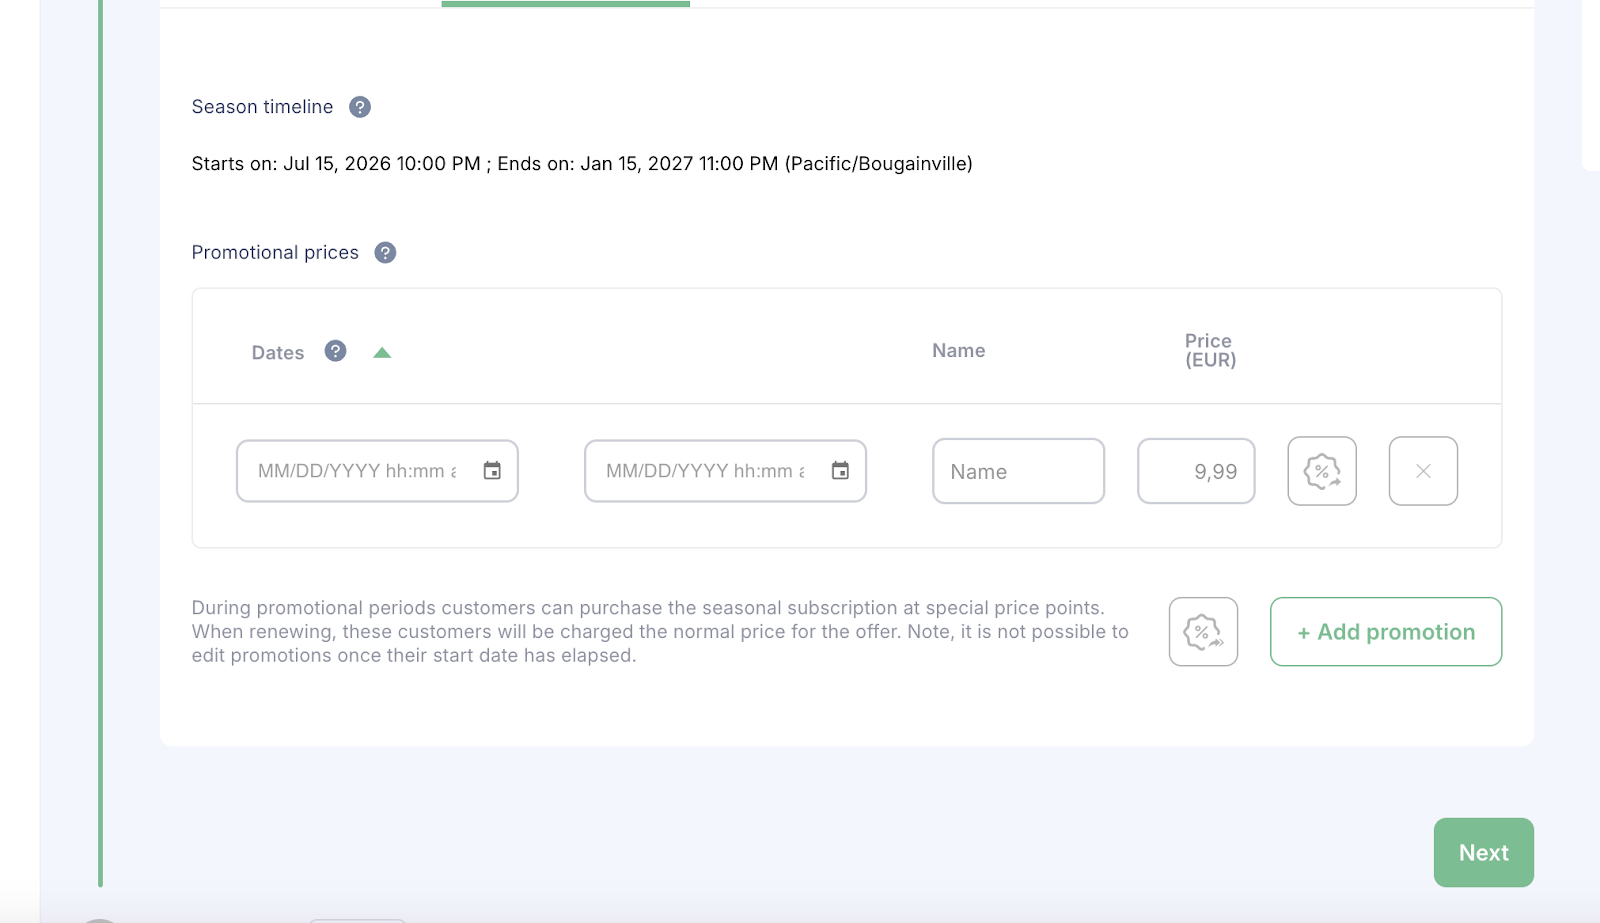Open the Promotional prices help tooltip

(x=385, y=253)
